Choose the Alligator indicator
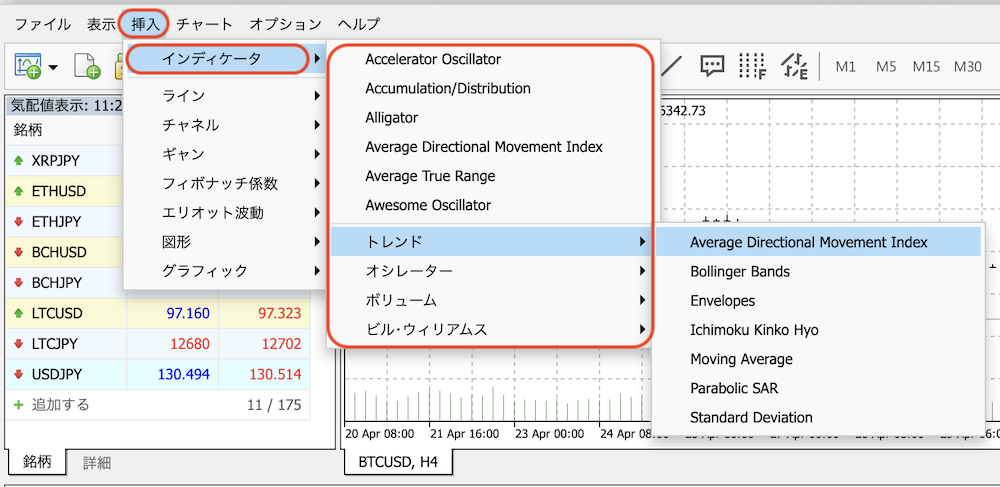 point(392,118)
